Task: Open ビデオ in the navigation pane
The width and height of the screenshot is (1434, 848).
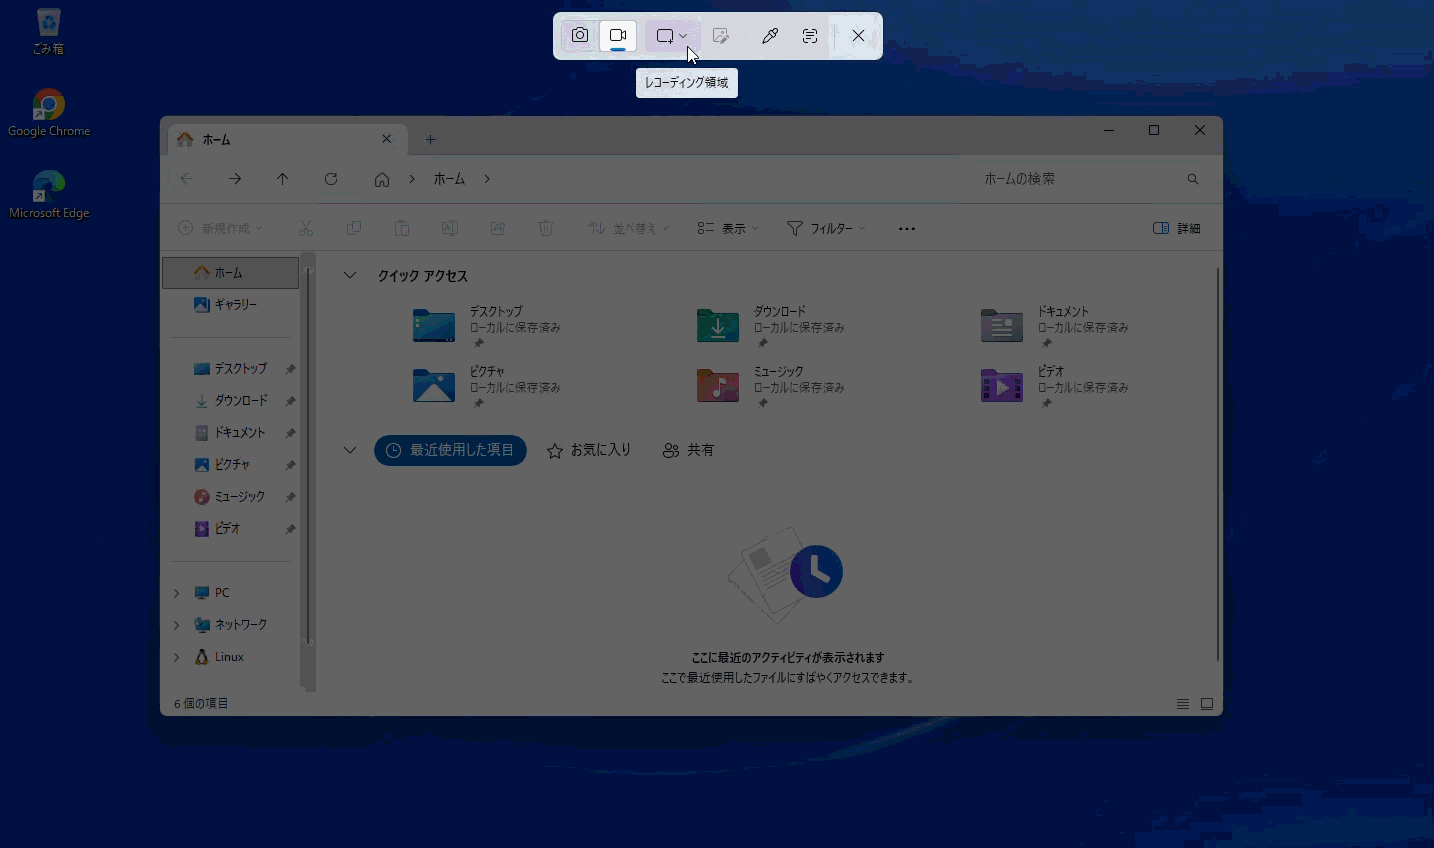Action: click(231, 529)
